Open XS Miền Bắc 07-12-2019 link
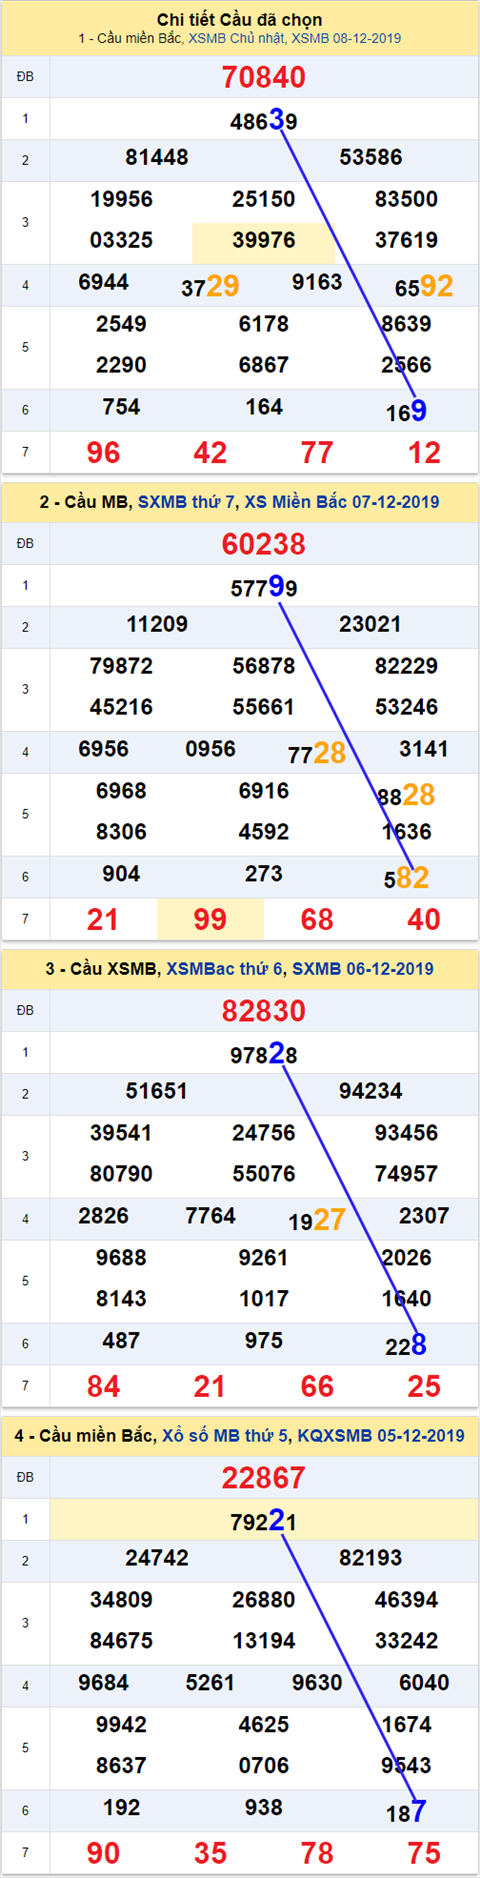 click(x=342, y=502)
